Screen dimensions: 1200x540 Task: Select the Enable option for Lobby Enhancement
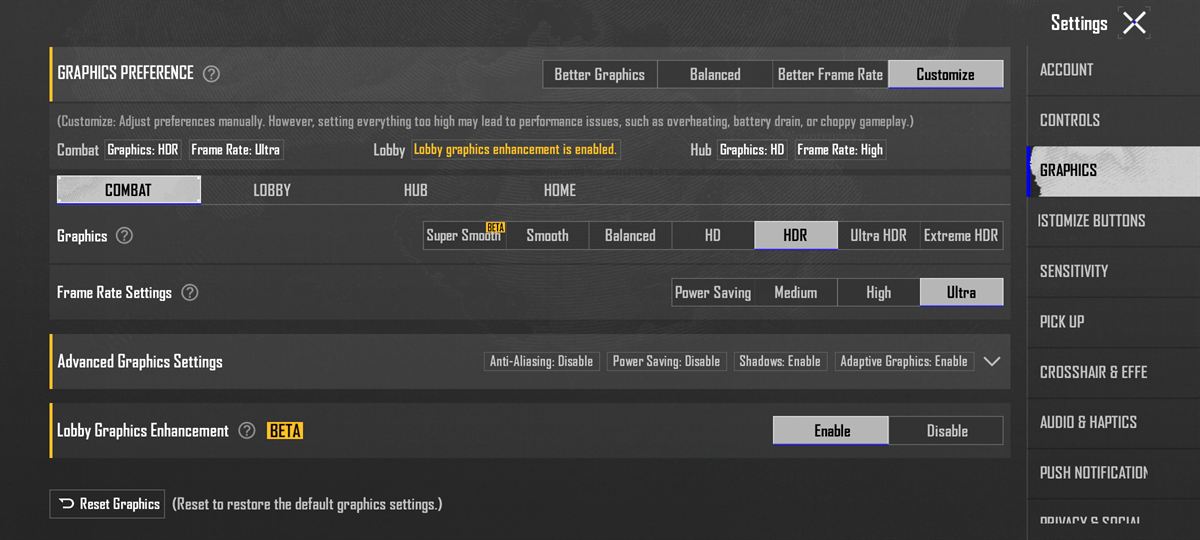831,431
